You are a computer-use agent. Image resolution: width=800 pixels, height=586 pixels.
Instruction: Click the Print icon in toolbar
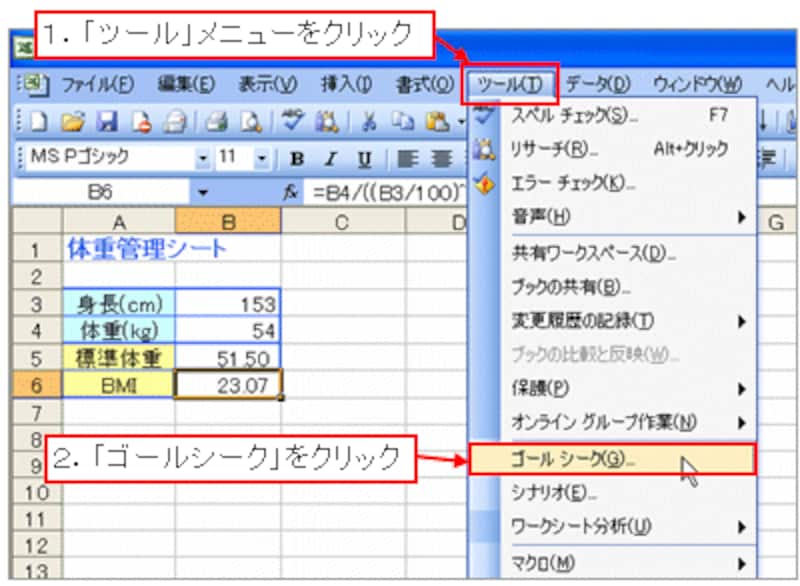(216, 122)
